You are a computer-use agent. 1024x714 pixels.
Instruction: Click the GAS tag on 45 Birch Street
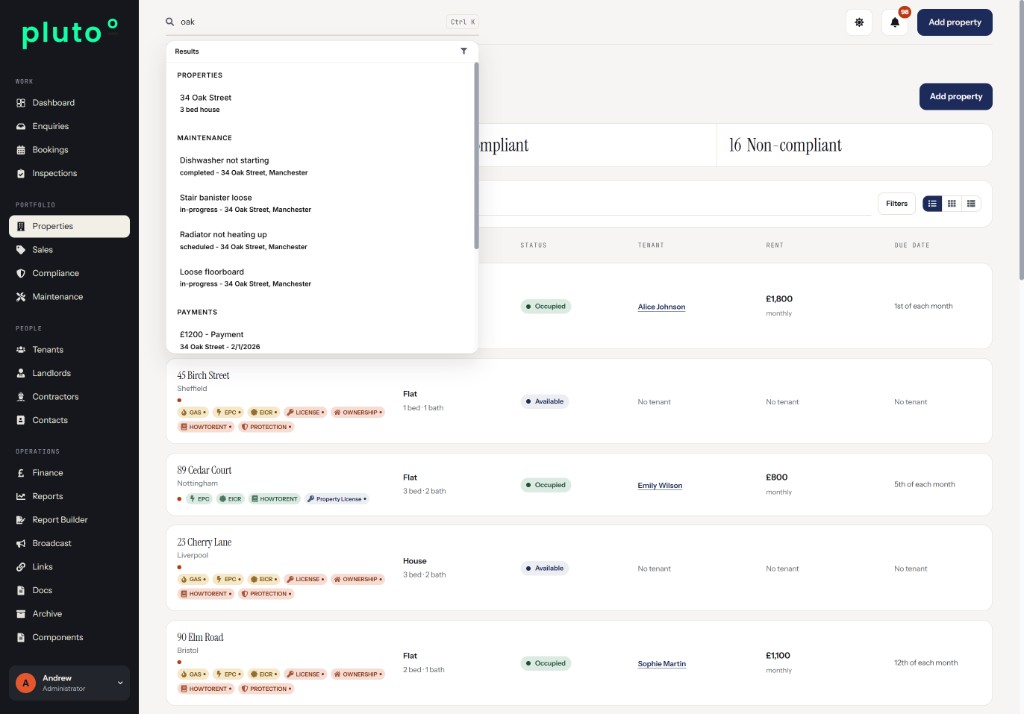pyautogui.click(x=193, y=412)
